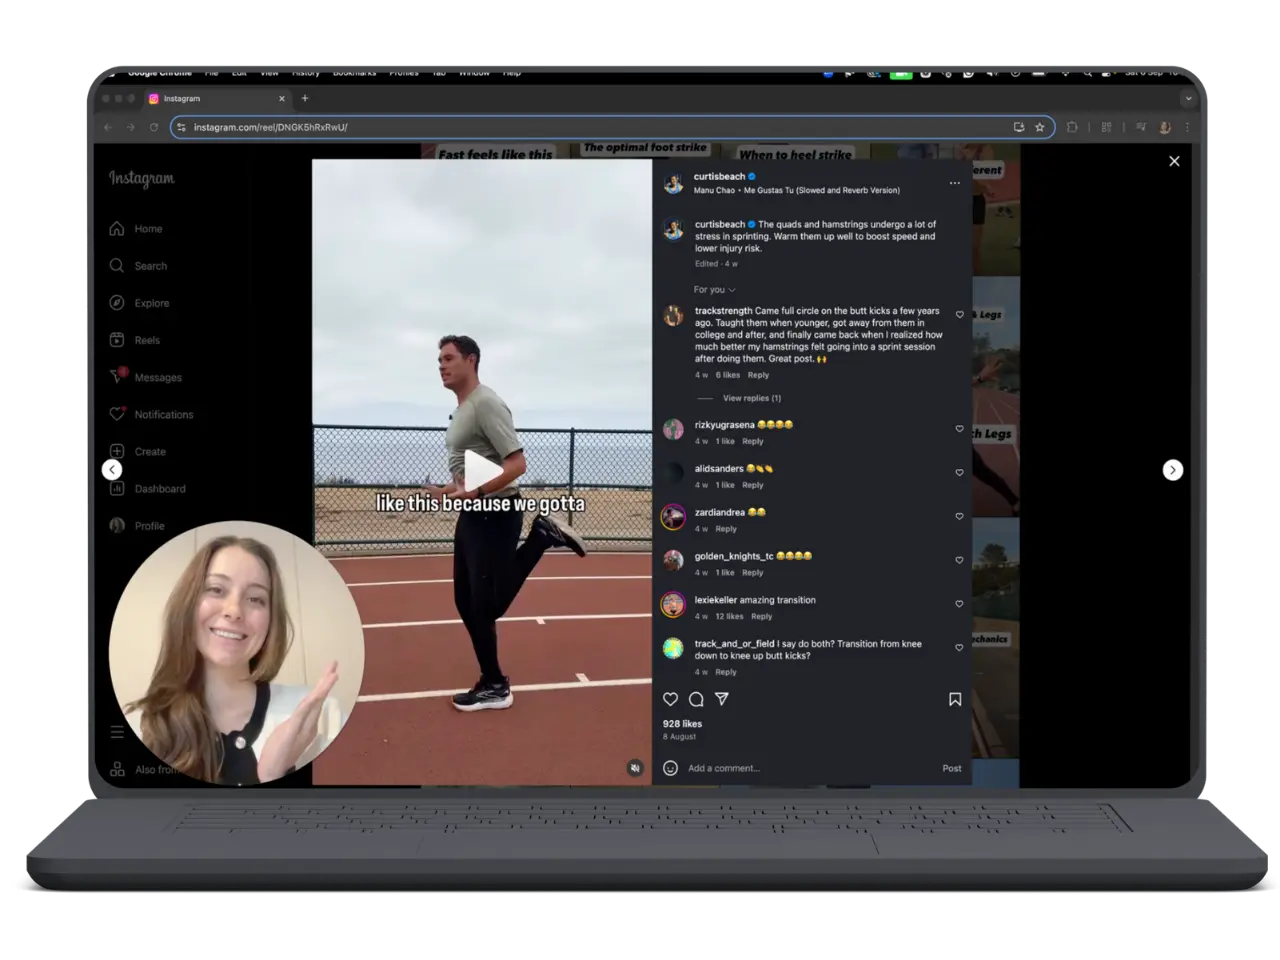The width and height of the screenshot is (1280, 960).
Task: Expand View replies (1) thread
Action: [751, 398]
